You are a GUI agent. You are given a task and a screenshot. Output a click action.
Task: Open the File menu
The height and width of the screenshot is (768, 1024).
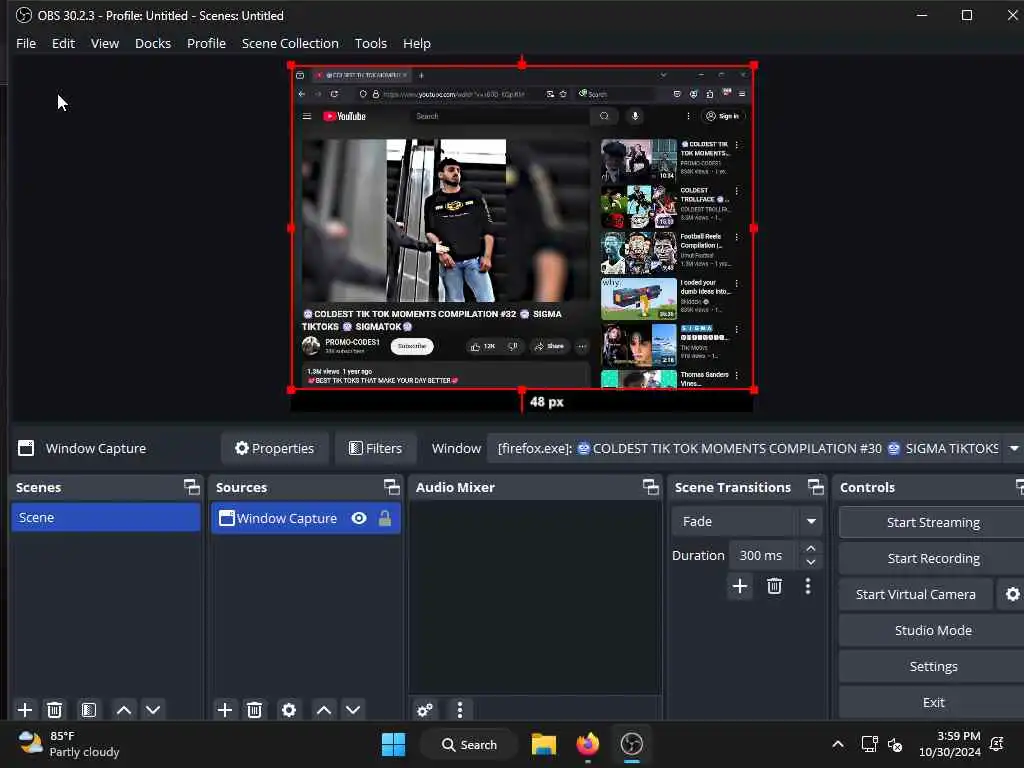[x=26, y=43]
